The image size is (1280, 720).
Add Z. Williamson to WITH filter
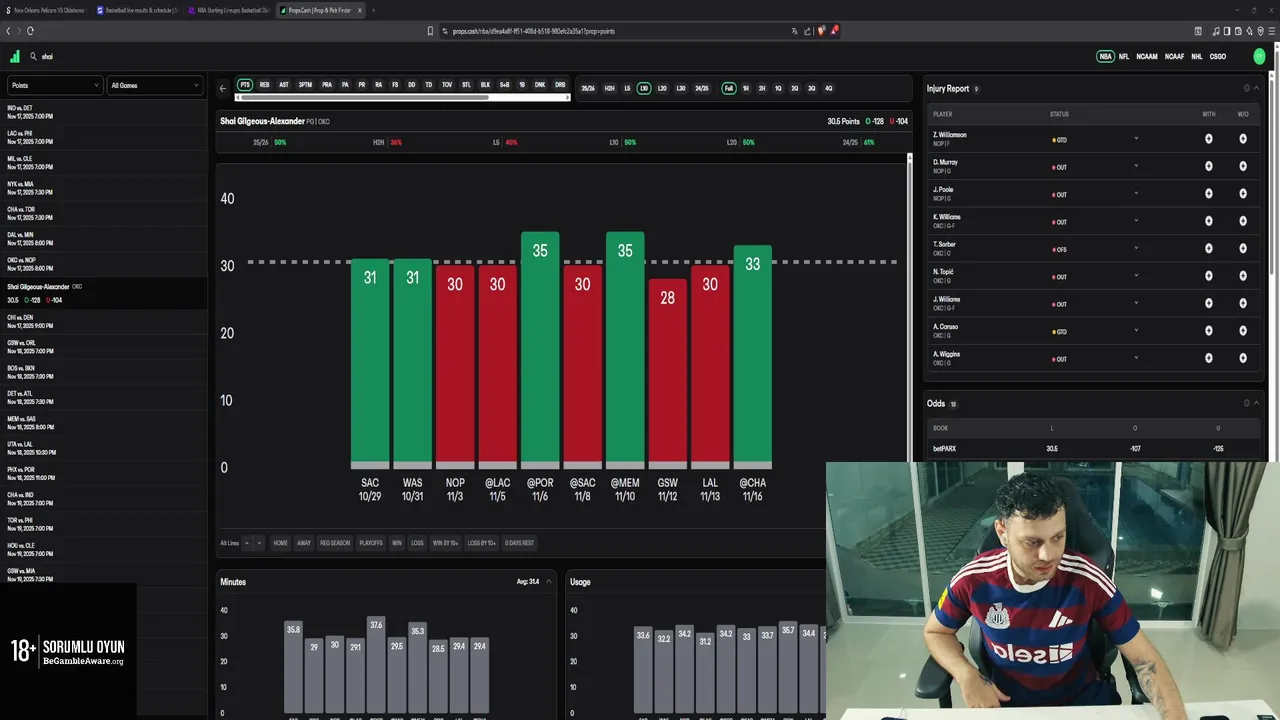[x=1209, y=139]
